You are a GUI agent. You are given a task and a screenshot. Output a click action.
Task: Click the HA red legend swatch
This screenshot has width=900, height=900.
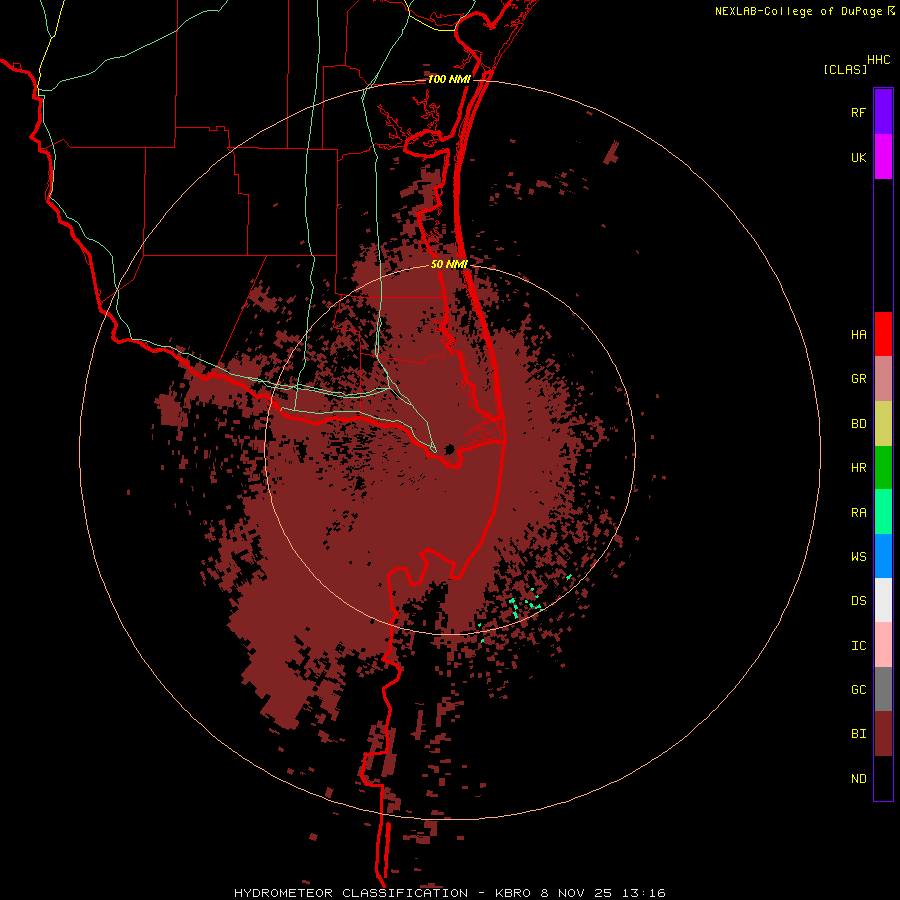point(883,334)
